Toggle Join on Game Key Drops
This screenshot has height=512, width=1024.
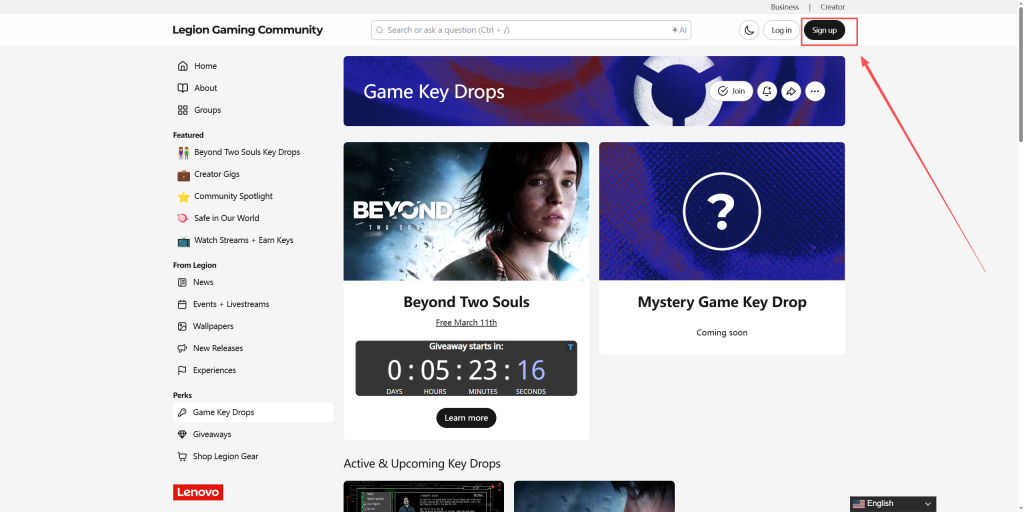pyautogui.click(x=731, y=91)
